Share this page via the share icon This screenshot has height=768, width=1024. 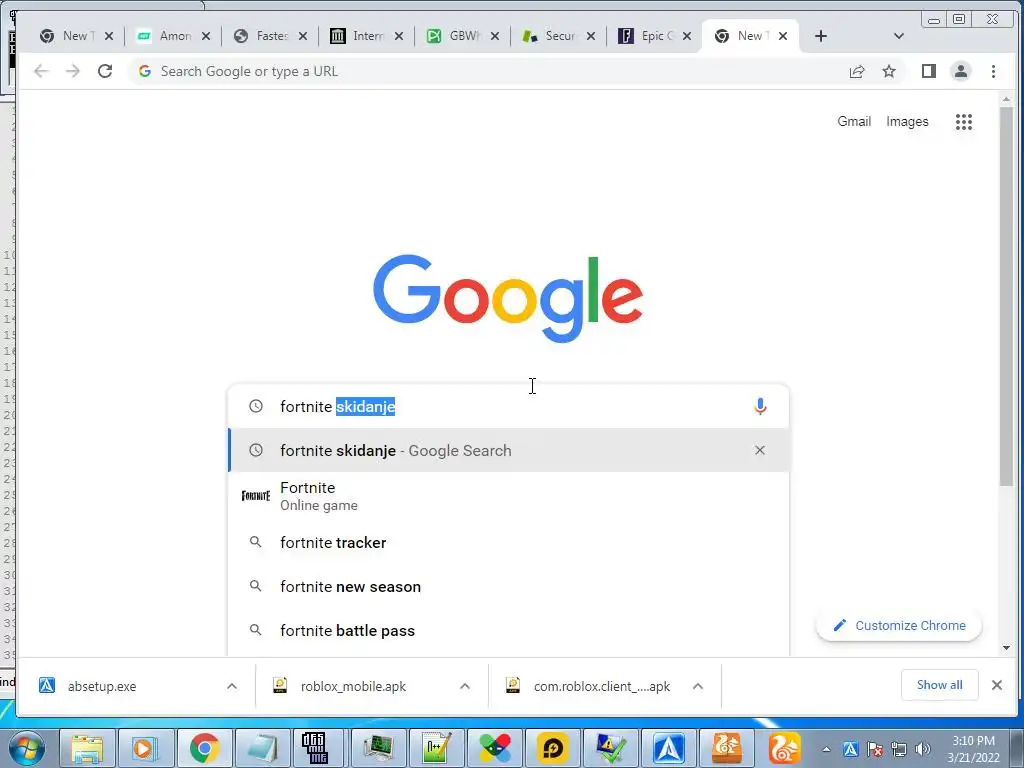[x=857, y=72]
